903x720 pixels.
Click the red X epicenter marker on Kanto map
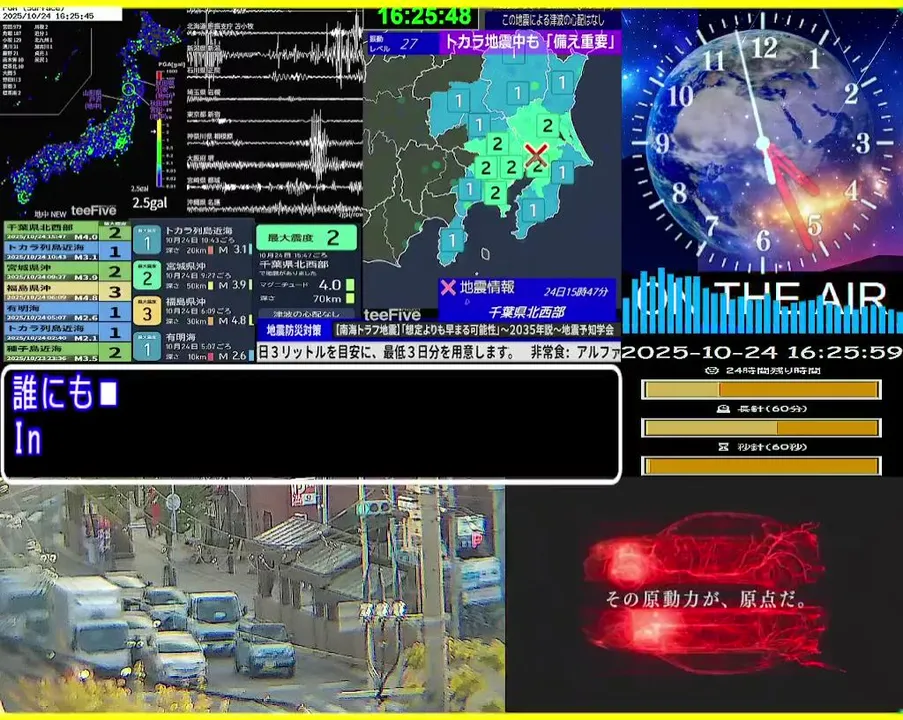click(x=536, y=155)
